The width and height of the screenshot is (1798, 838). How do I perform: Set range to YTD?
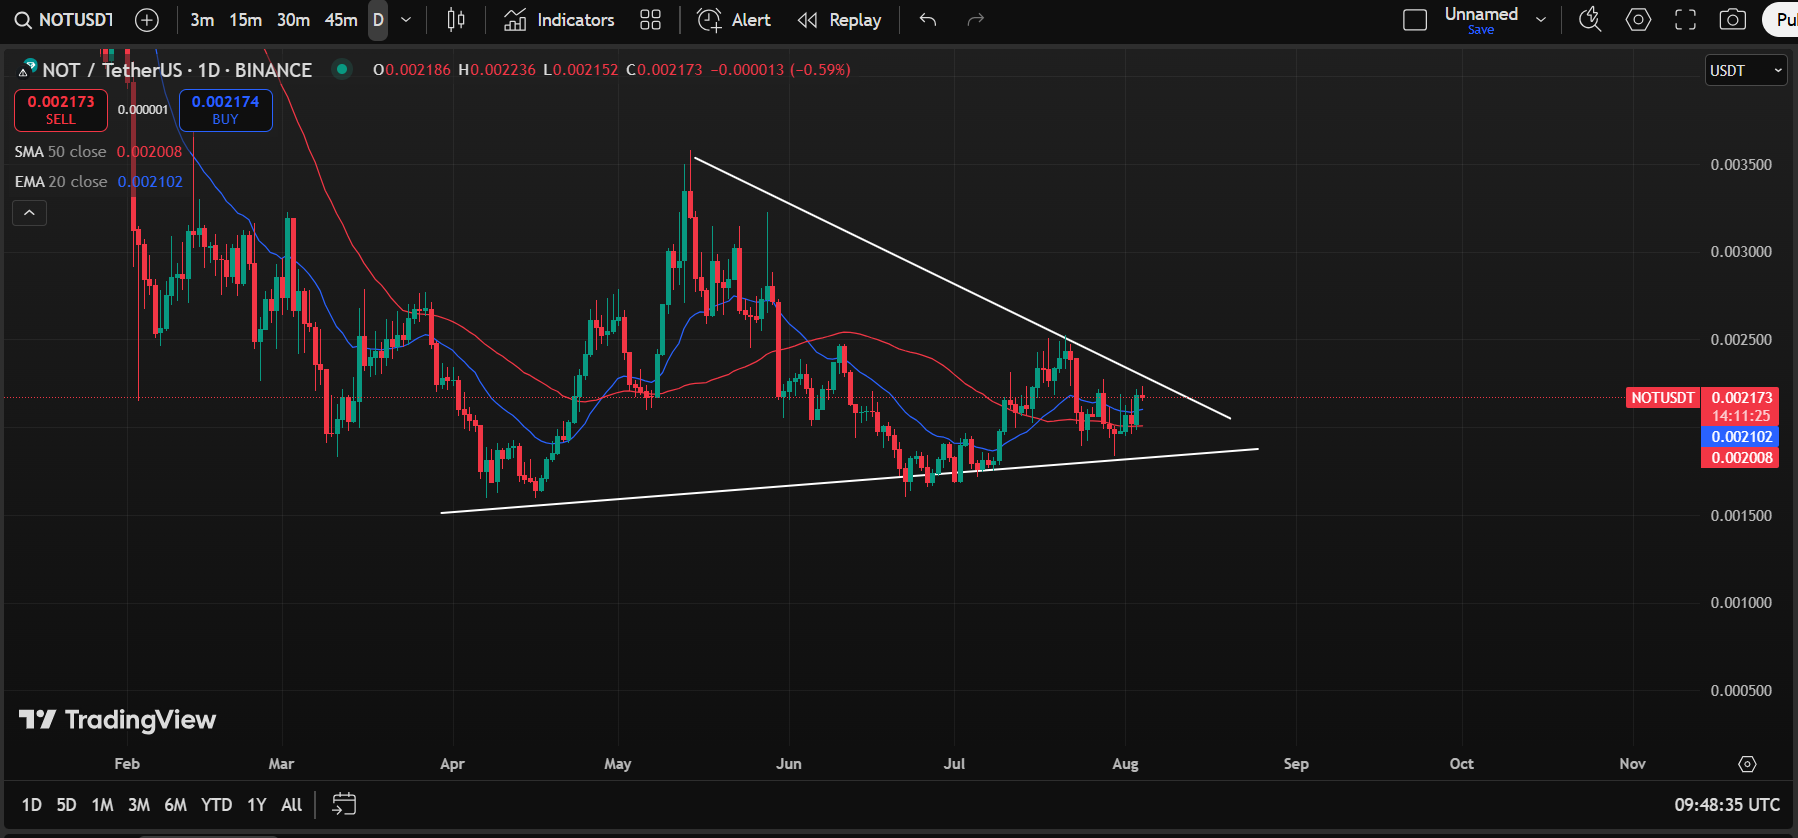click(216, 805)
